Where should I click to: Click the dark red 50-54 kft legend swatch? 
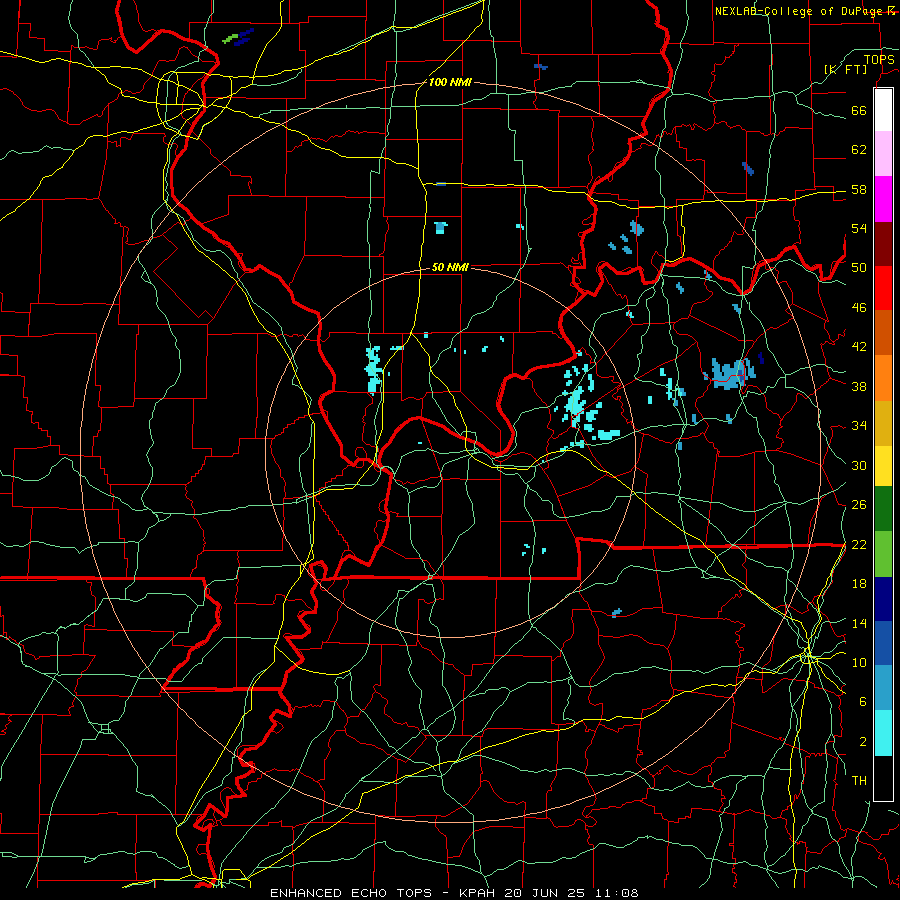(883, 244)
